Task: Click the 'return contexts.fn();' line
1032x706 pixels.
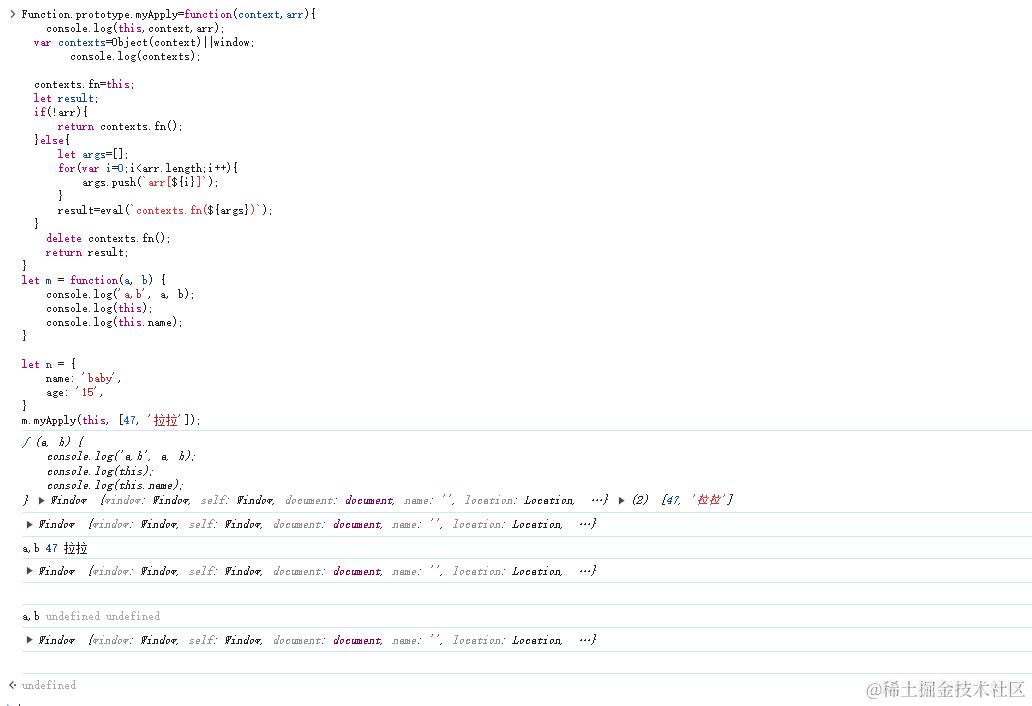Action: tap(120, 126)
